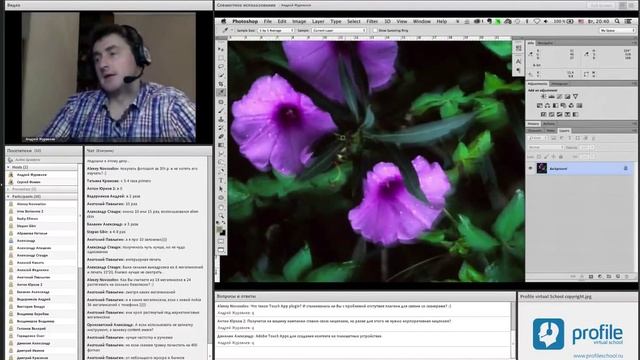640x360 pixels.
Task: Toggle pixel layer filter in Layers panel
Action: (554, 138)
